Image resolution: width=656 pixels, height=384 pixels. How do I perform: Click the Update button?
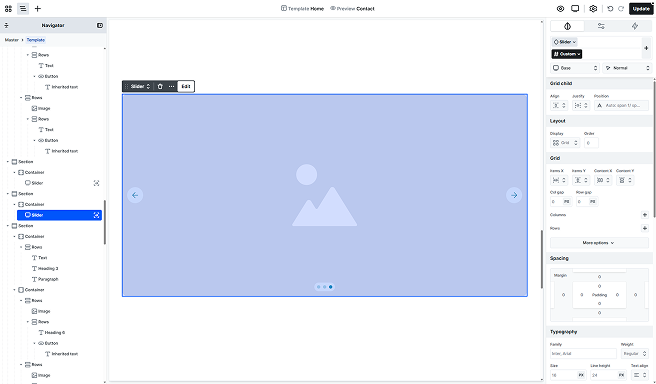[x=641, y=8]
